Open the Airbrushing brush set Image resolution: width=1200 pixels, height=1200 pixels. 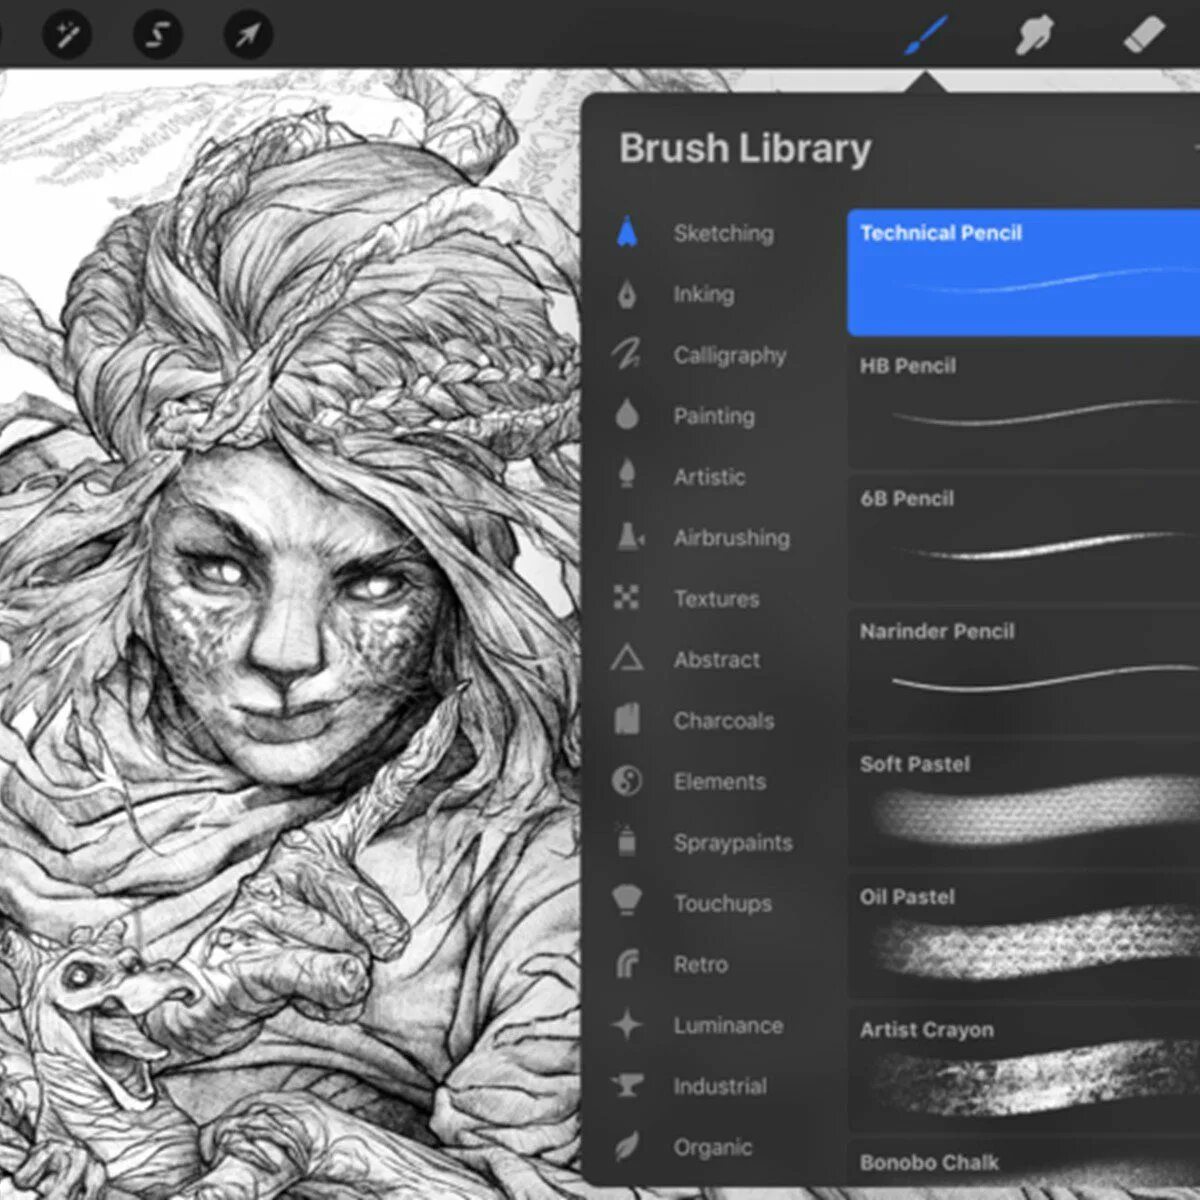coord(731,538)
